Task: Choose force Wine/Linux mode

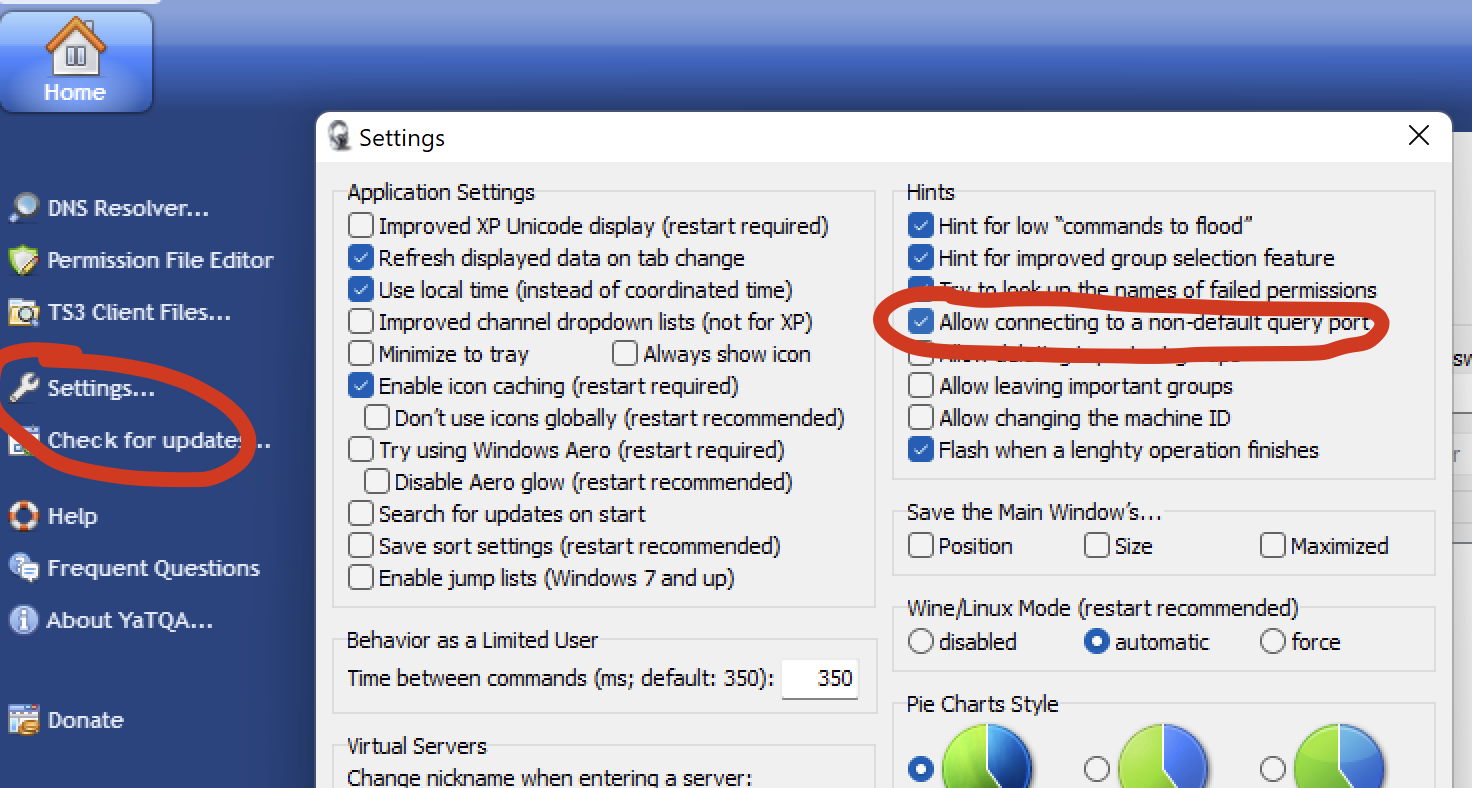Action: point(1273,642)
